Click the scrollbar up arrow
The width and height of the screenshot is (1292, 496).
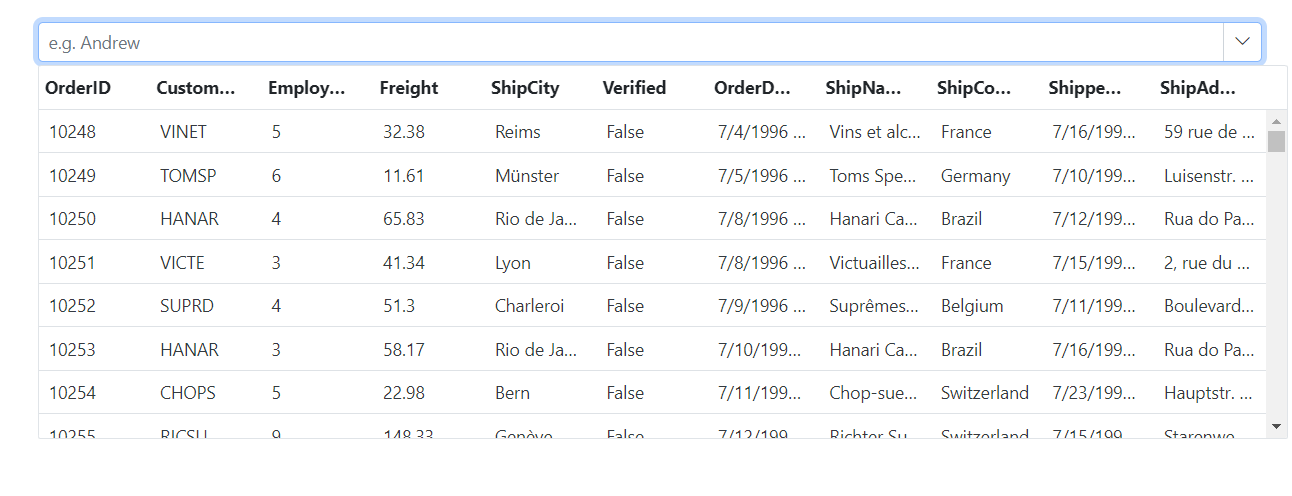[x=1276, y=121]
